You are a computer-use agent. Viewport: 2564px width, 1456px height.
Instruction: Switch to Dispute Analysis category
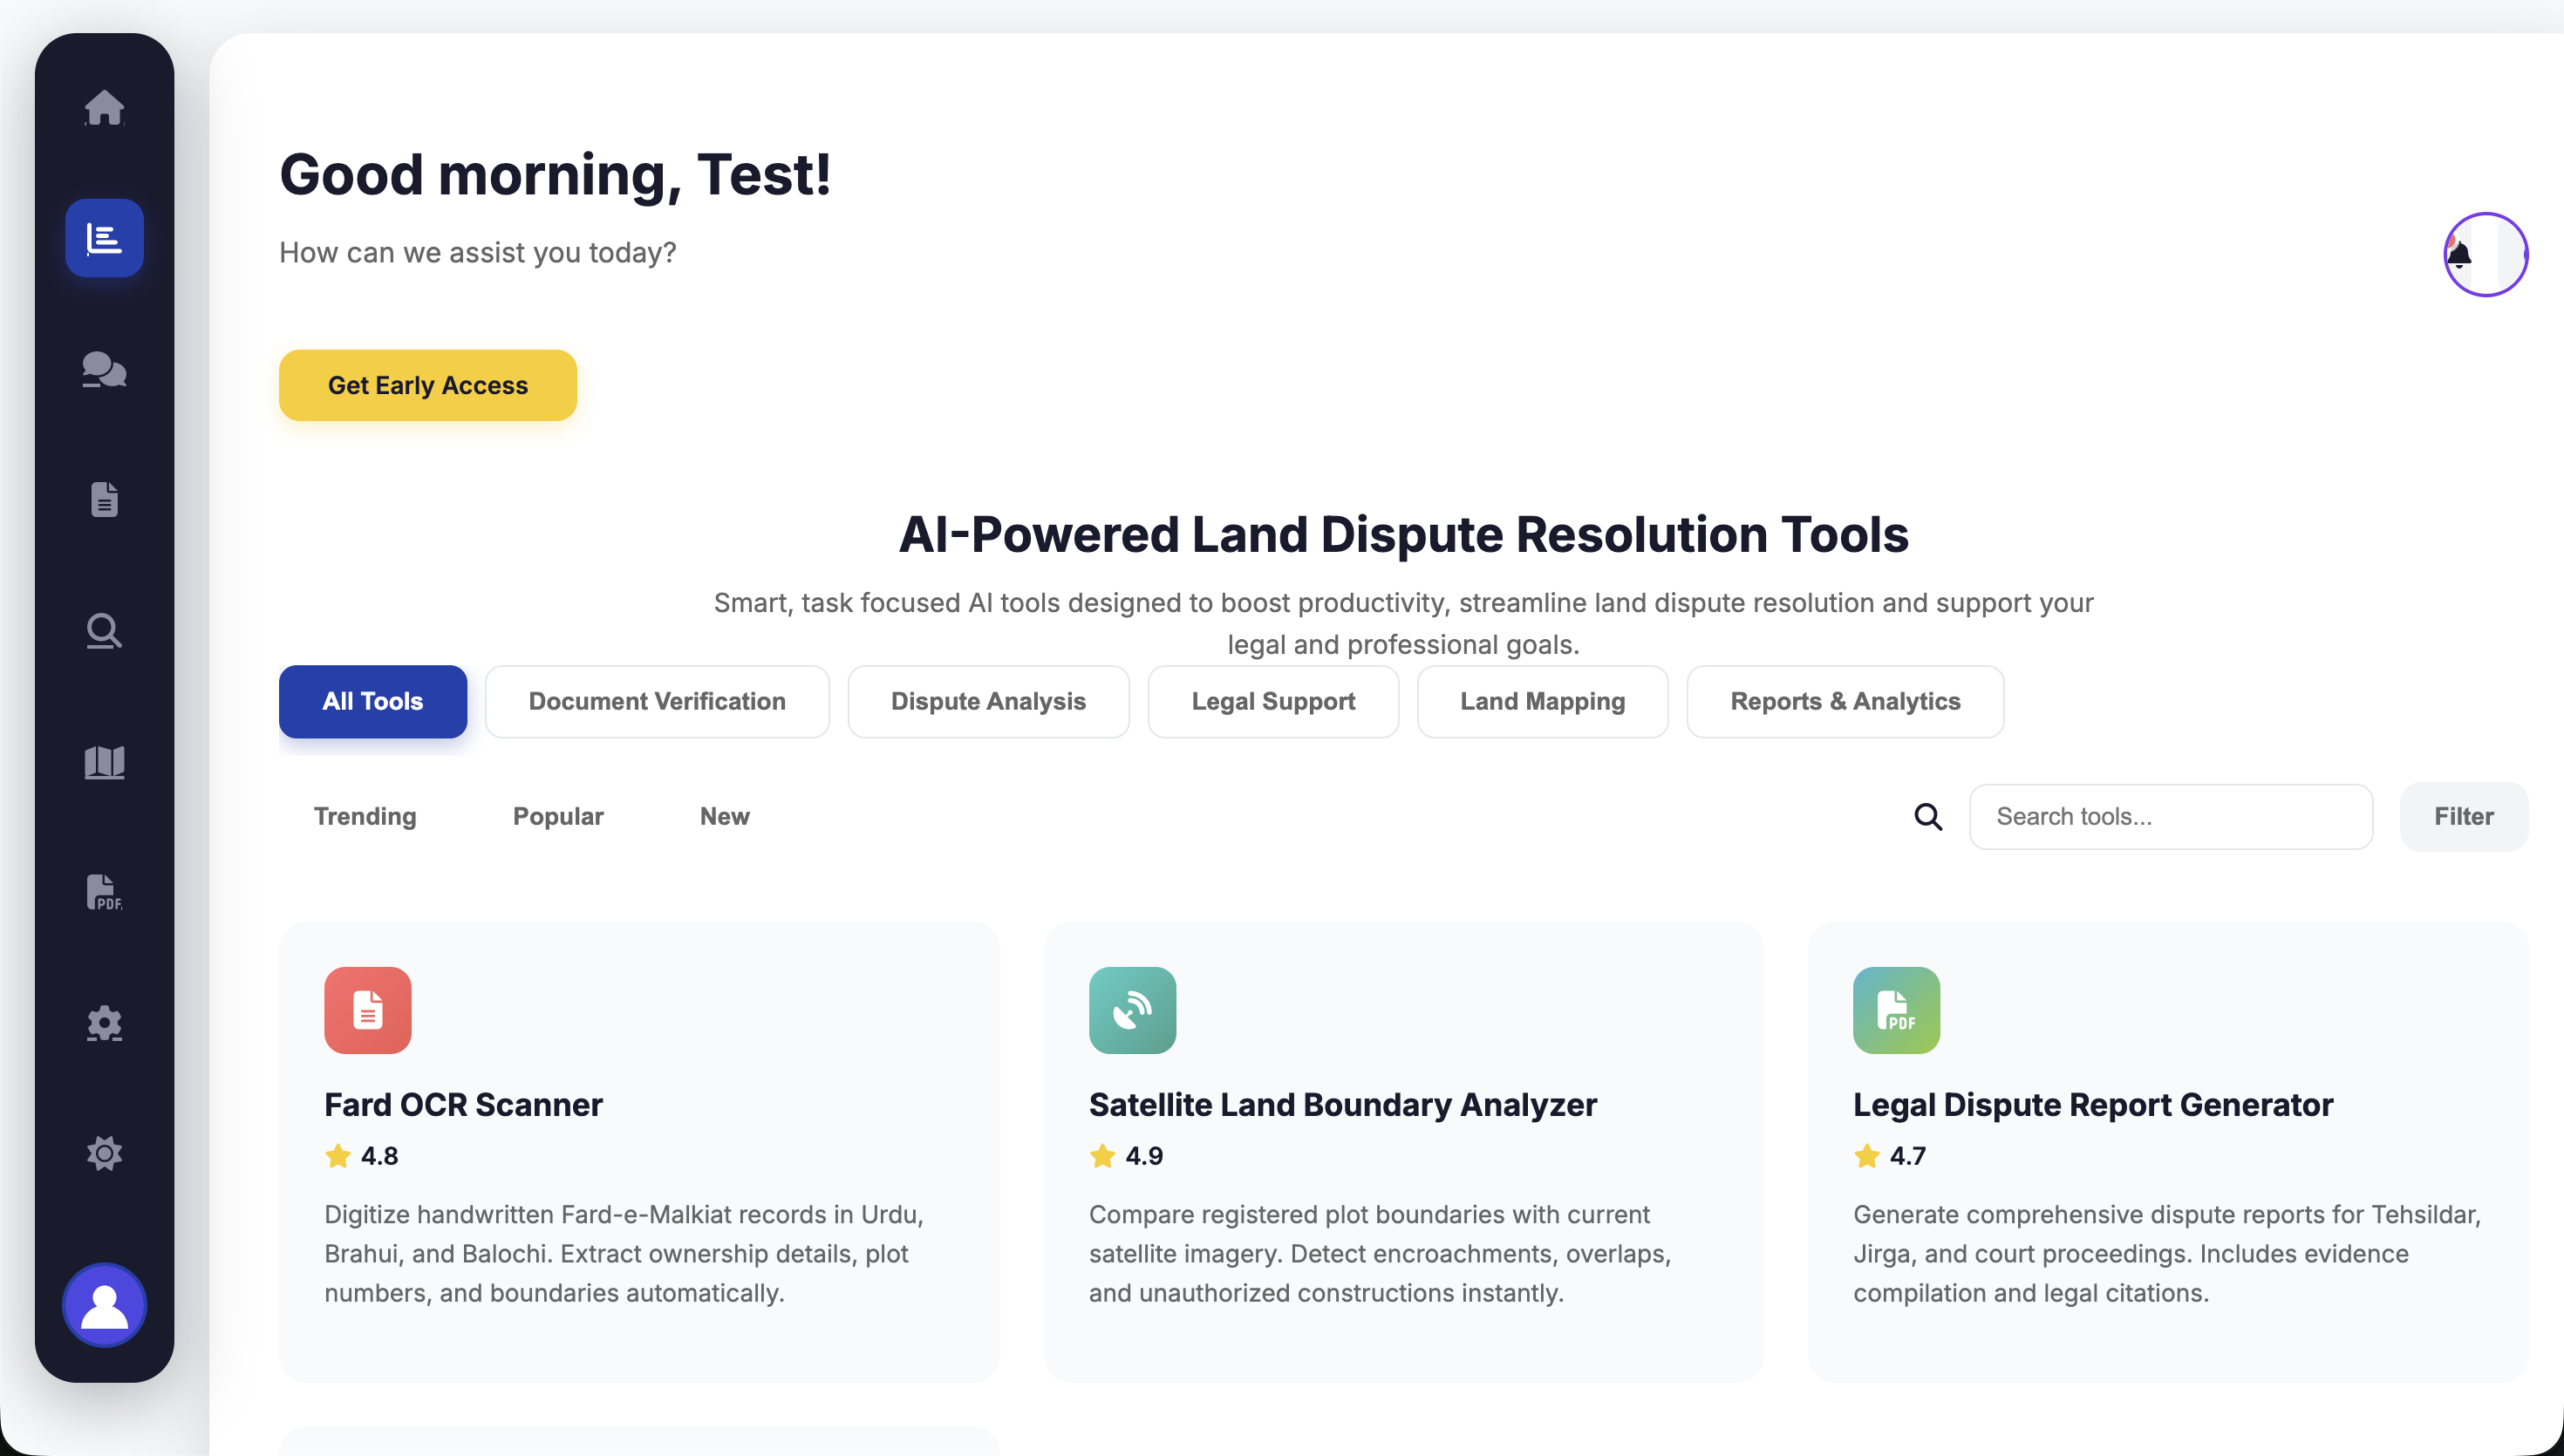coord(988,702)
